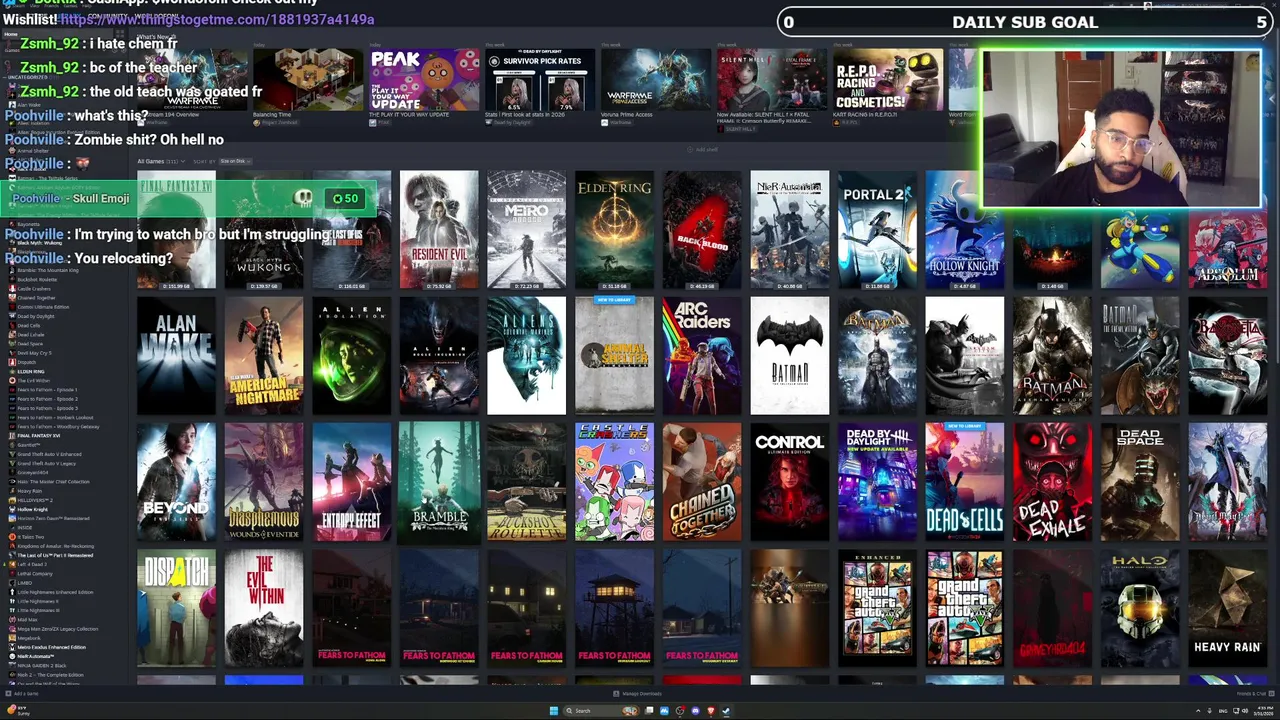This screenshot has height=720, width=1280.
Task: Select 'NINJA GAIDEN 2 Black' in sidebar
Action: [42, 666]
